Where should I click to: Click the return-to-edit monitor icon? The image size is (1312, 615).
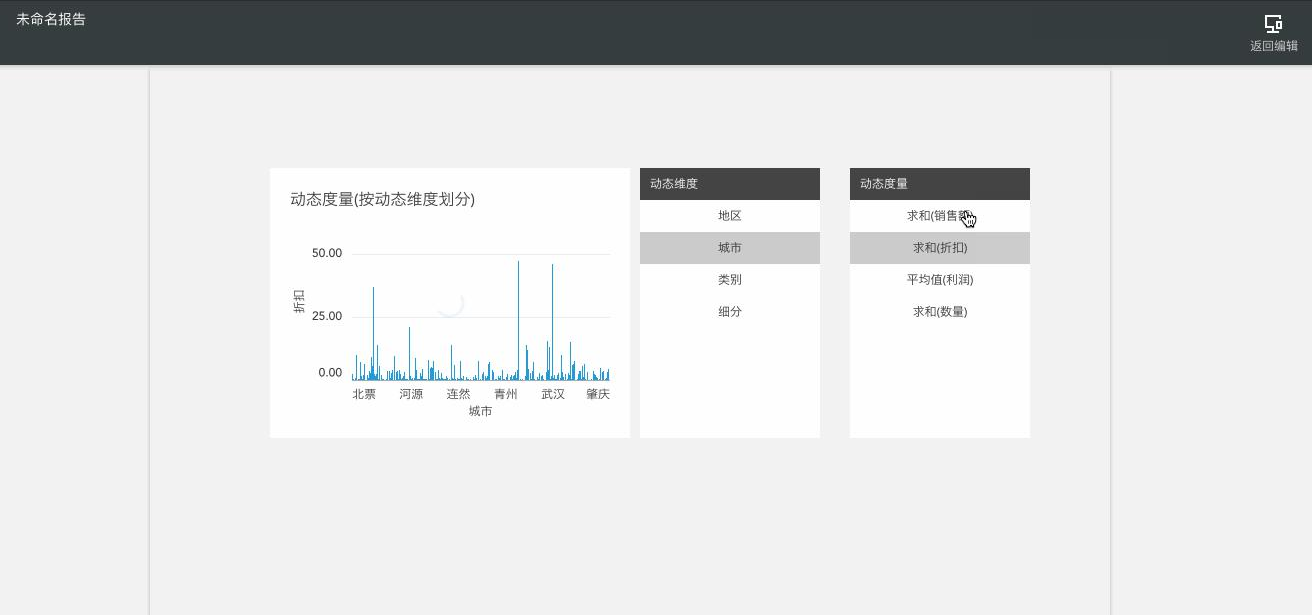(1273, 24)
